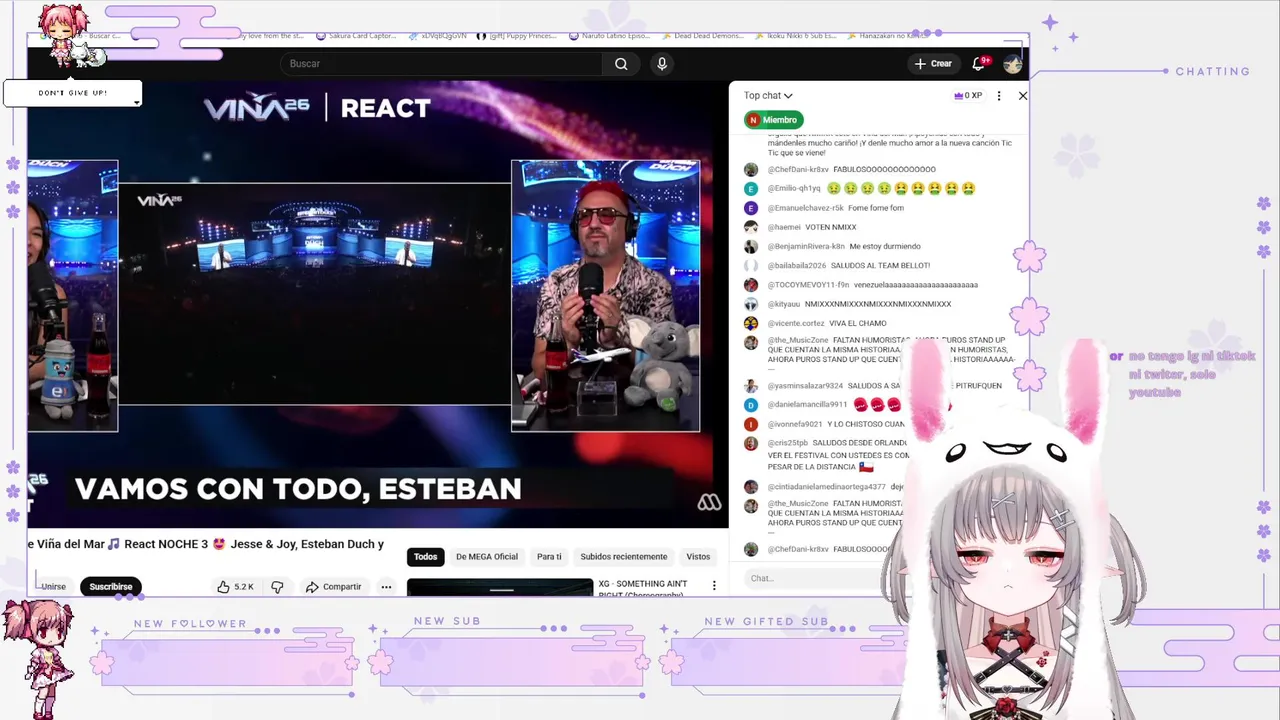Close the live chat panel
Screen dimensions: 1280x720
tap(1022, 96)
